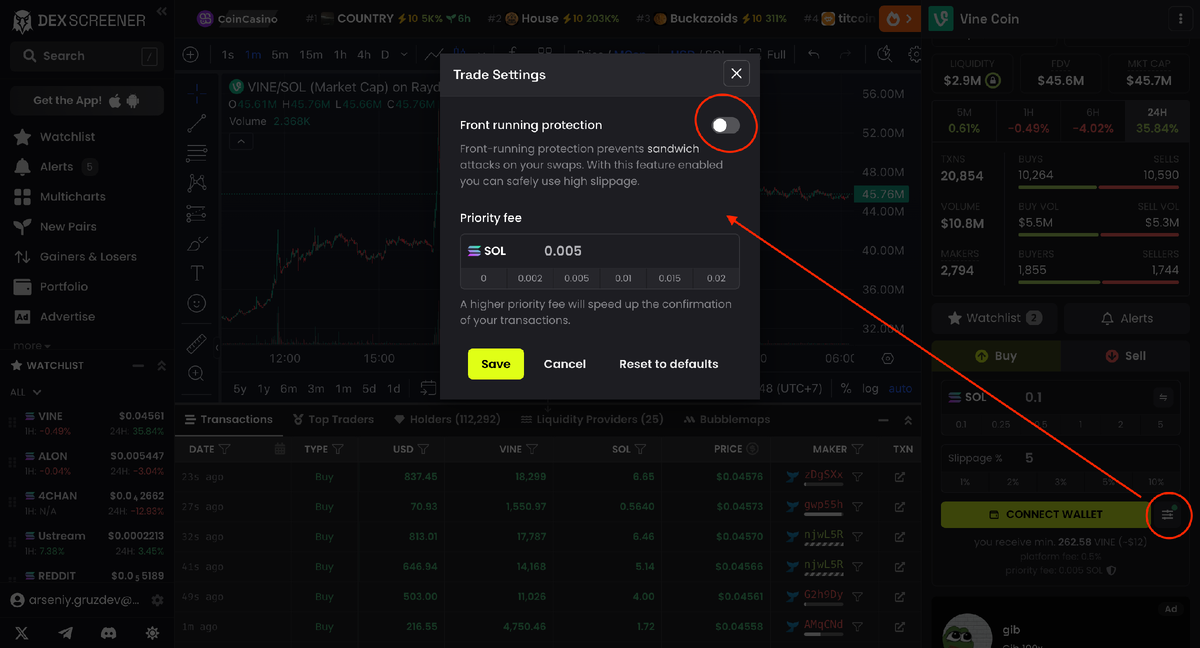
Task: Filter the USD column
Action: [x=423, y=449]
